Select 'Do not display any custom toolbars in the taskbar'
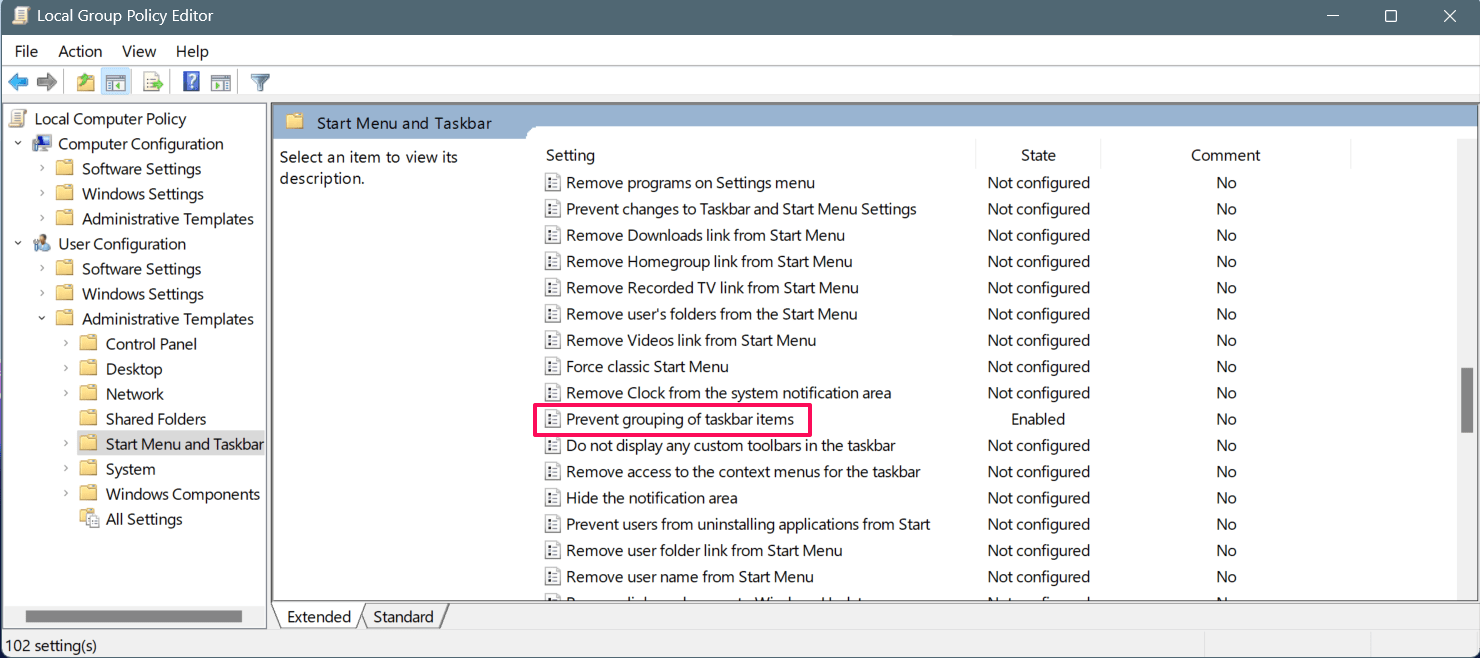Screen dimensions: 1480x658 pyautogui.click(x=731, y=446)
